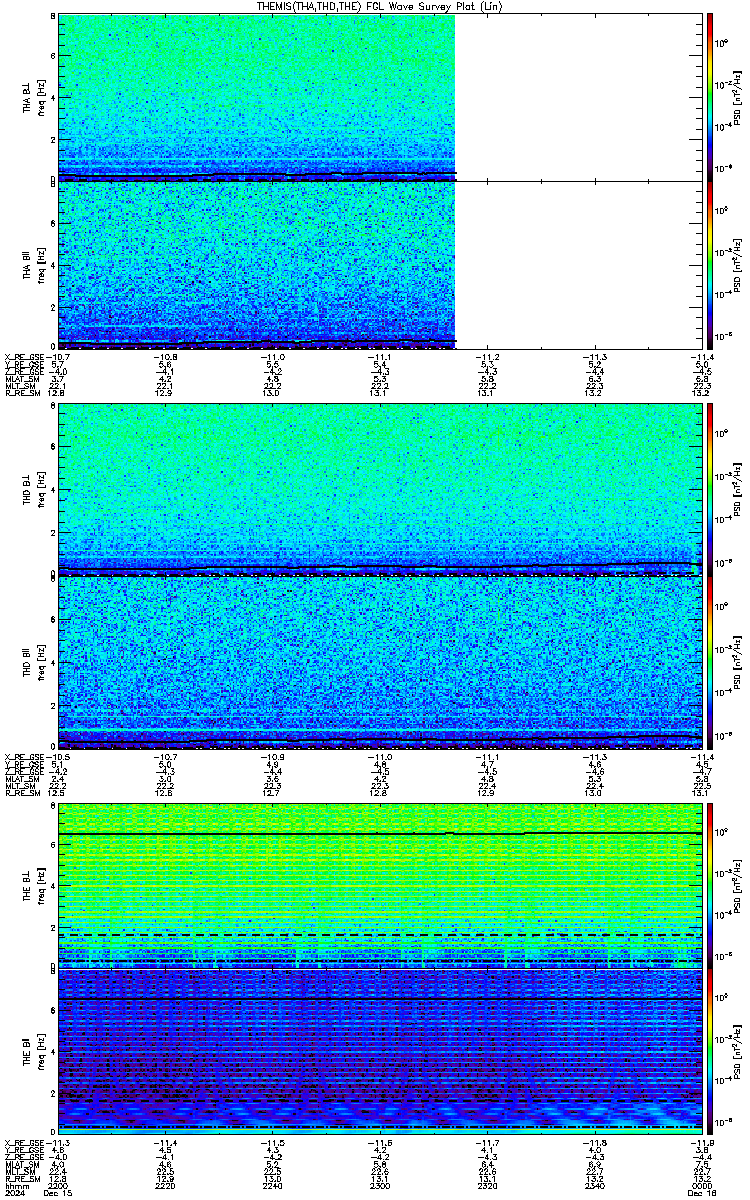The image size is (750, 1200).
Task: Click the X_RE_GSE value -10.7 under THA
Action: point(58,357)
